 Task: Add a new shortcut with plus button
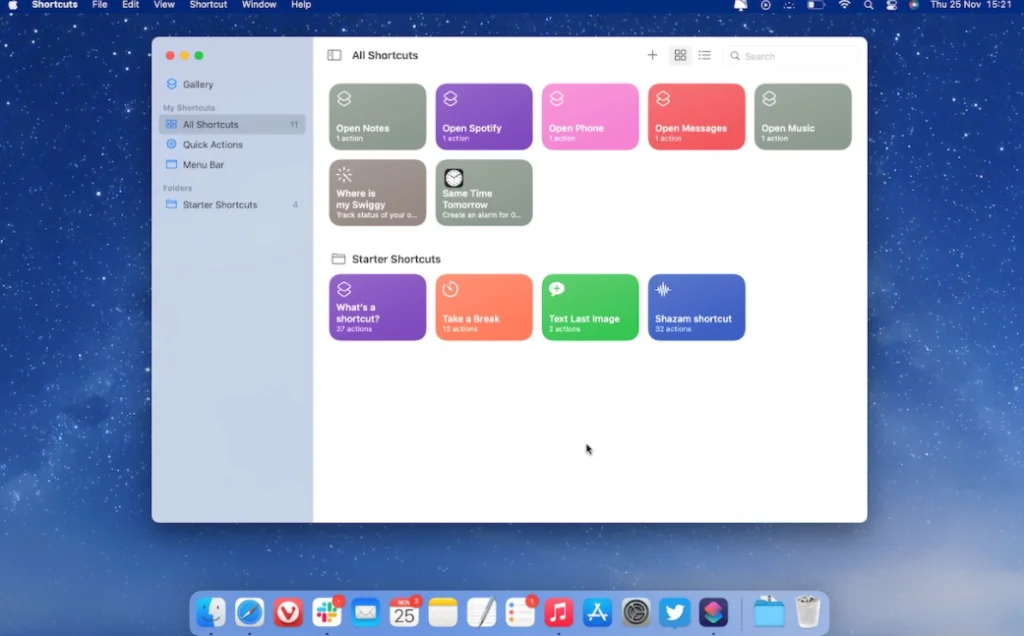pos(652,56)
